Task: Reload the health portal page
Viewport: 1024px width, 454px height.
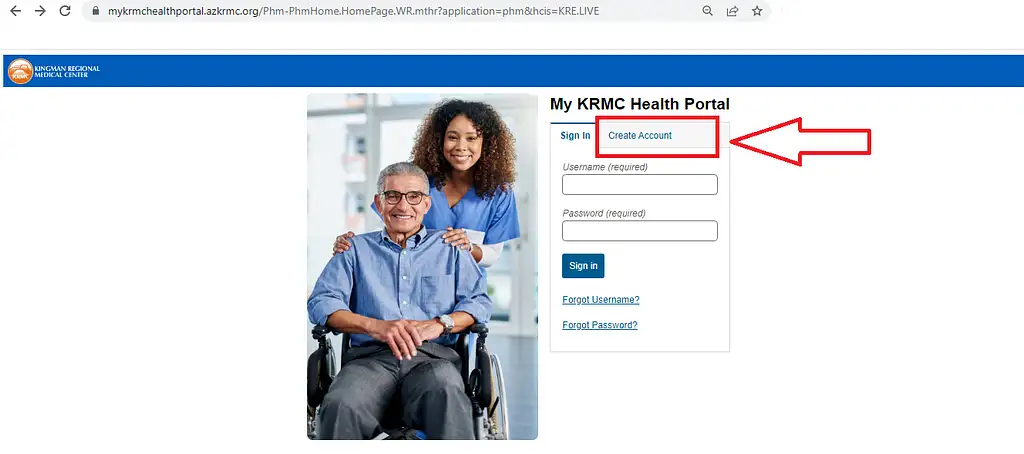Action: (65, 11)
